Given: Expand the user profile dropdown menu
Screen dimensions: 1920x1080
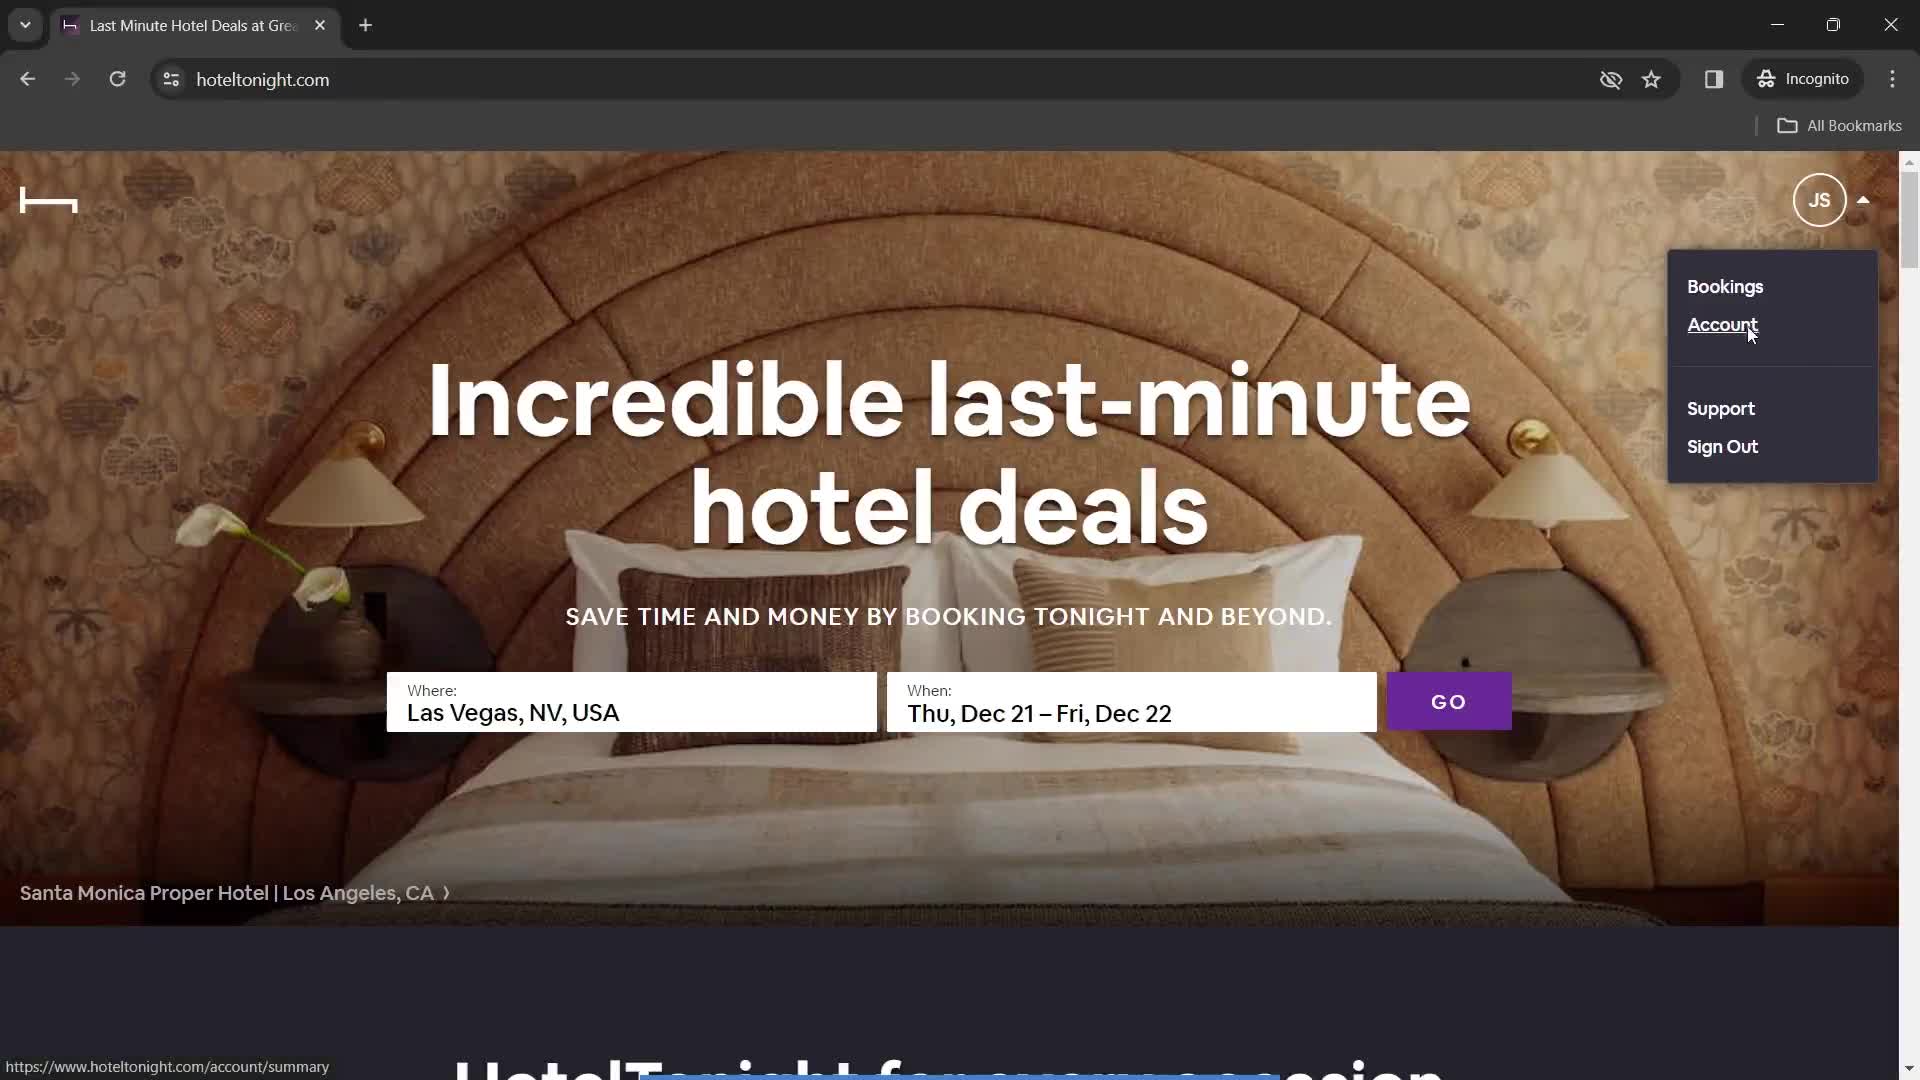Looking at the screenshot, I should (x=1818, y=199).
